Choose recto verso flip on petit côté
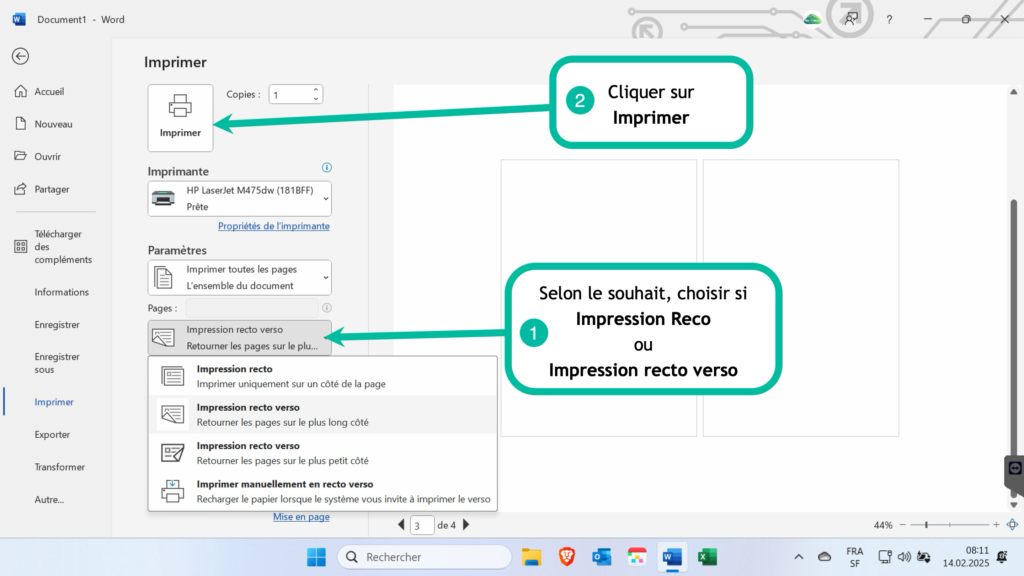The image size is (1024, 576). click(x=323, y=453)
